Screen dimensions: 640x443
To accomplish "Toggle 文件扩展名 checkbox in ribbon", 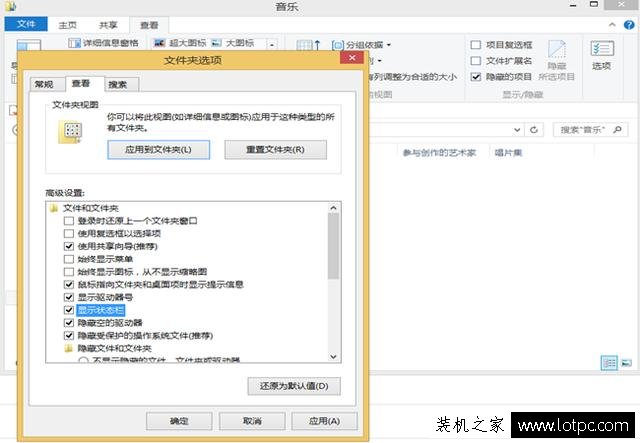I will 476,61.
